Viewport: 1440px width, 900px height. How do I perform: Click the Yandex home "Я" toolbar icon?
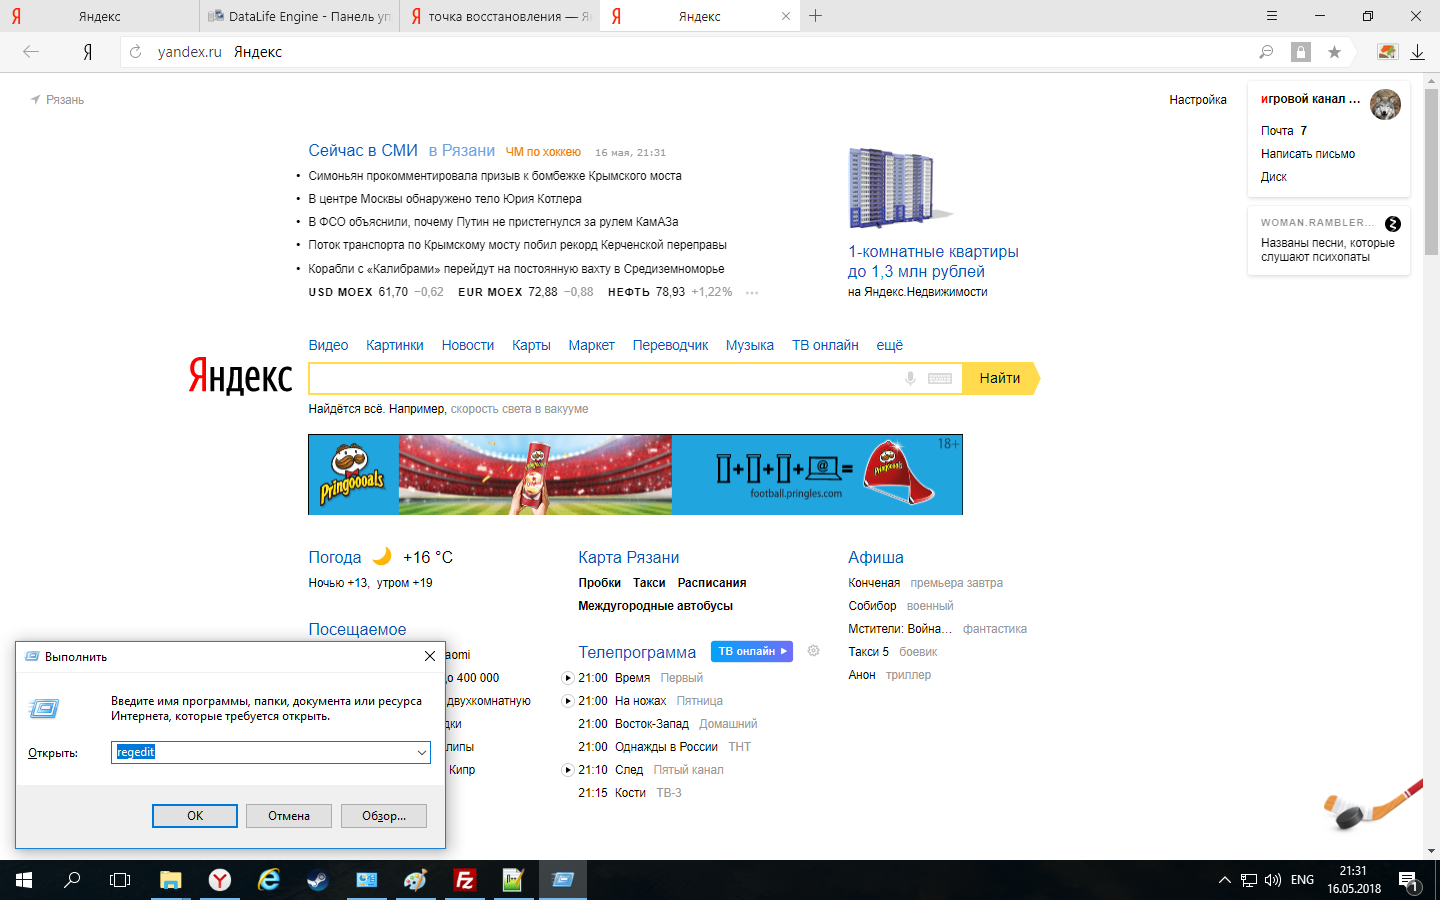pyautogui.click(x=88, y=52)
